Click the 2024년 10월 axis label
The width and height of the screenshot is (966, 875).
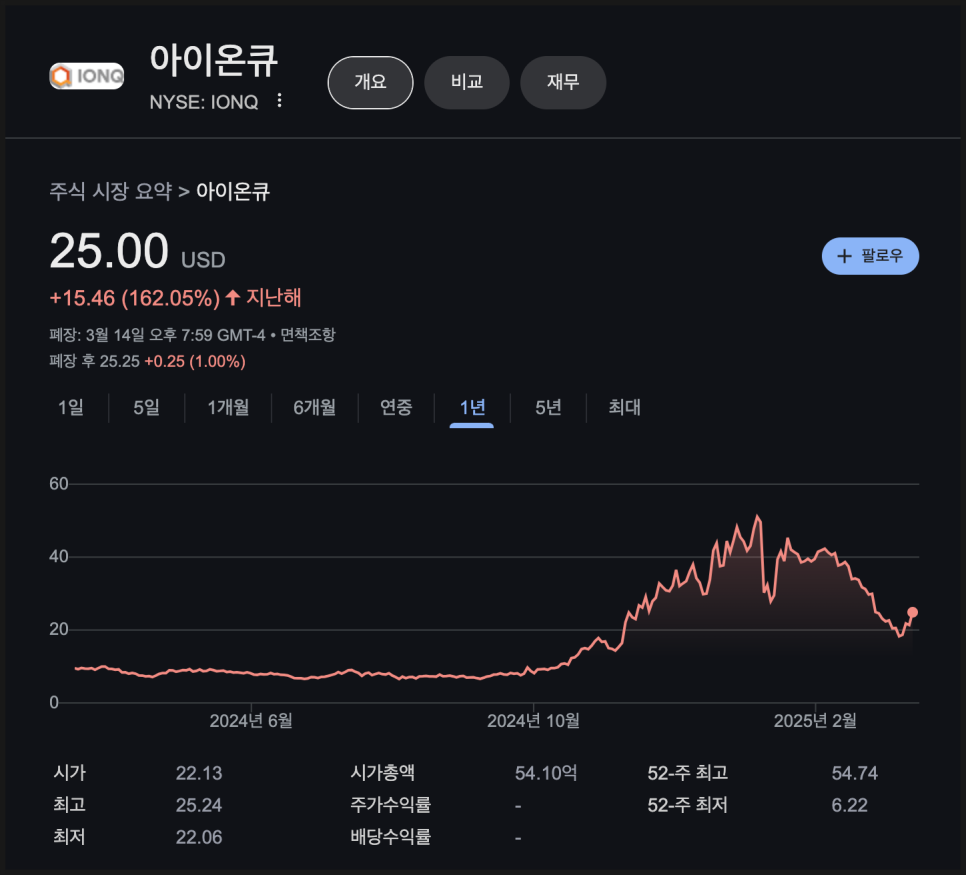[x=533, y=721]
